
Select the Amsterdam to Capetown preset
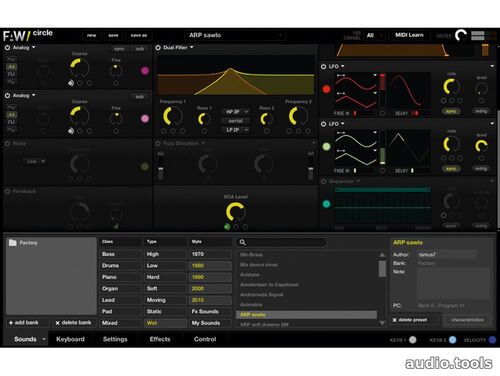pyautogui.click(x=269, y=285)
